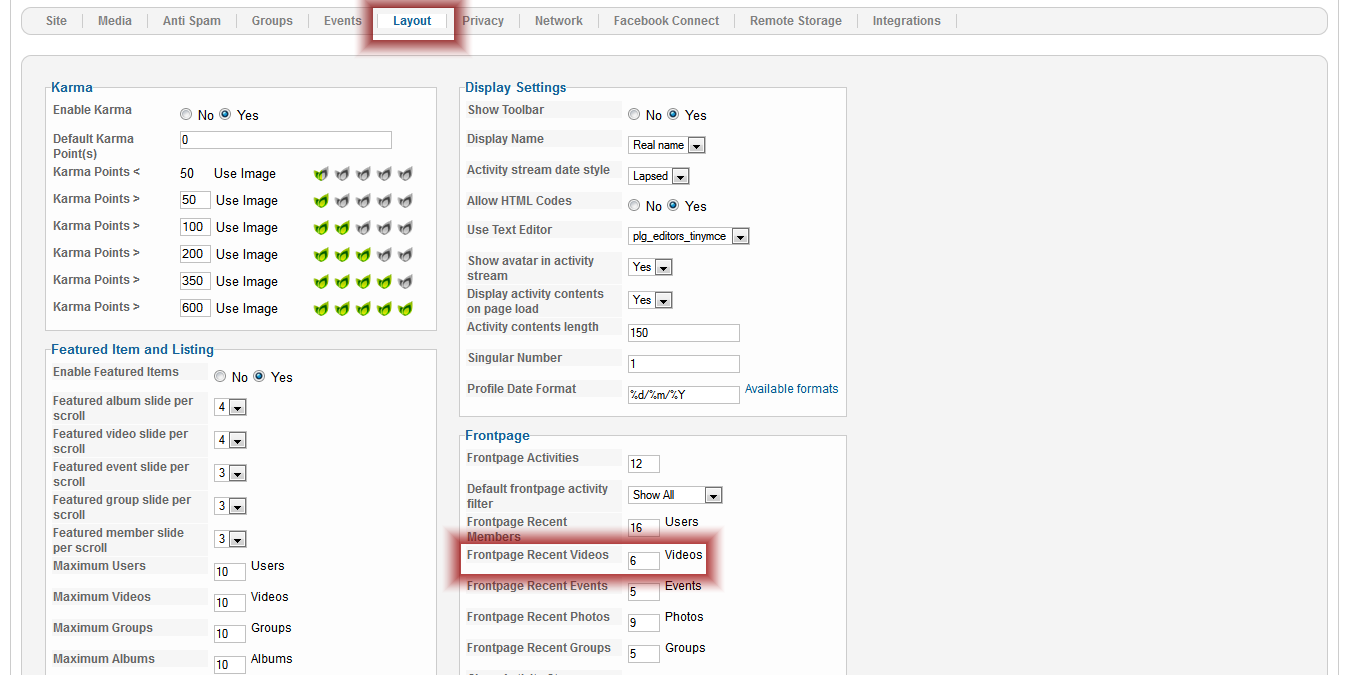Click karma leaf image for Points > 50
Image resolution: width=1349 pixels, height=675 pixels.
363,201
